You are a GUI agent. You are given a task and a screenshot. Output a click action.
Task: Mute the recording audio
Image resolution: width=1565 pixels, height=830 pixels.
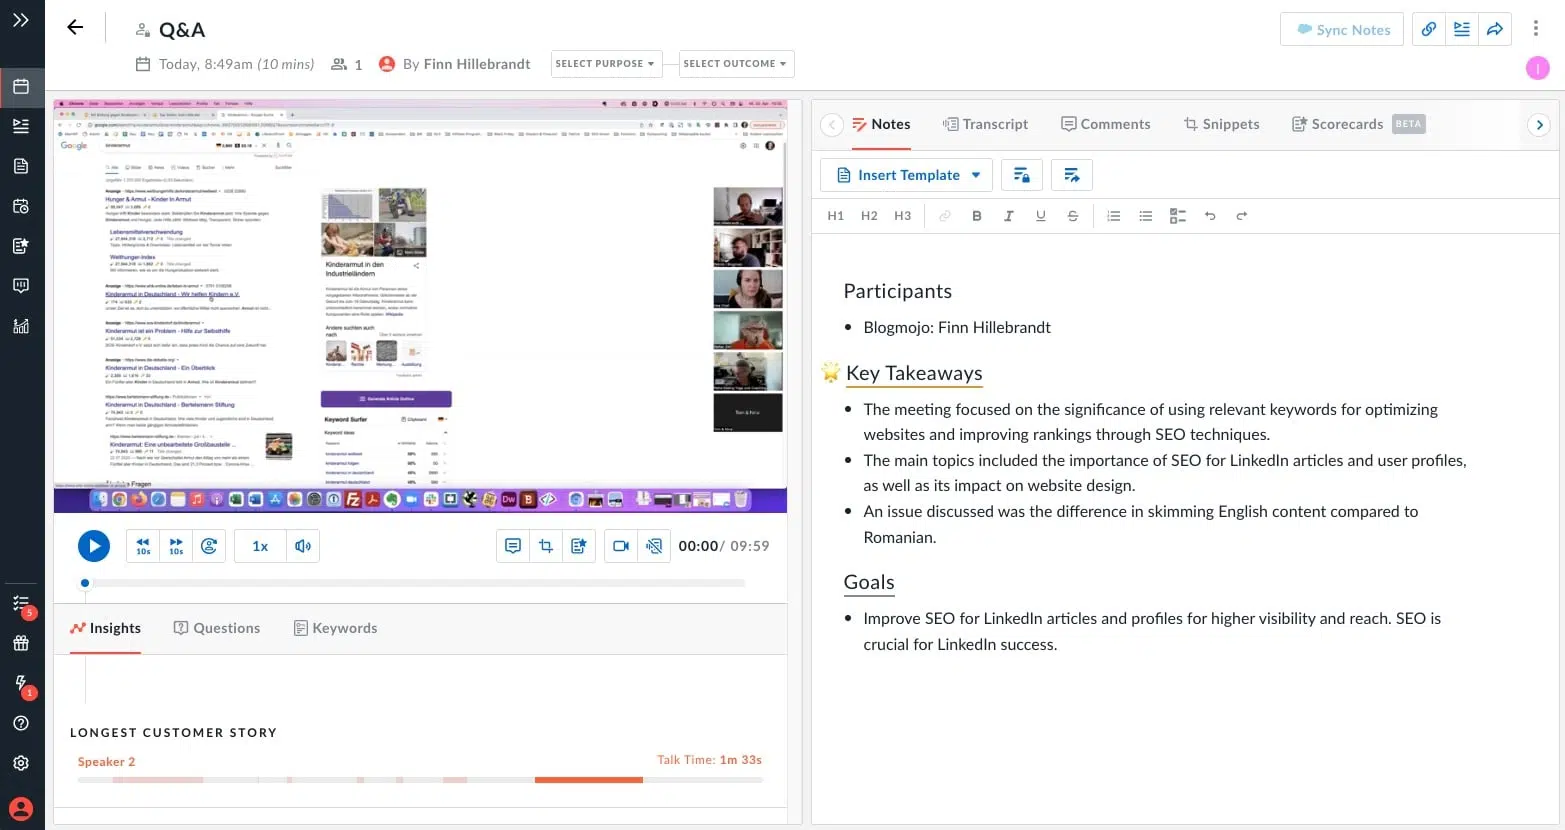[303, 546]
